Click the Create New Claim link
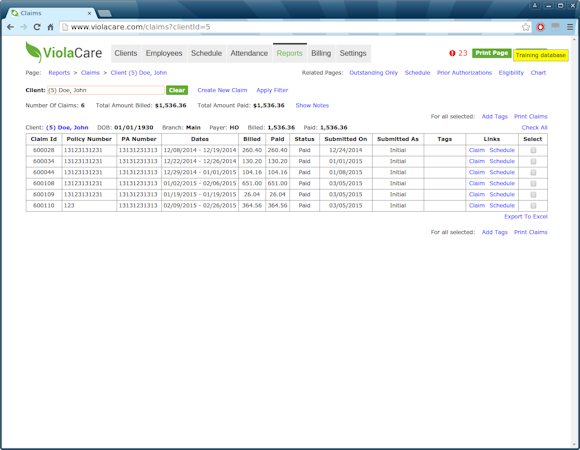The height and width of the screenshot is (450, 580). pyautogui.click(x=222, y=90)
